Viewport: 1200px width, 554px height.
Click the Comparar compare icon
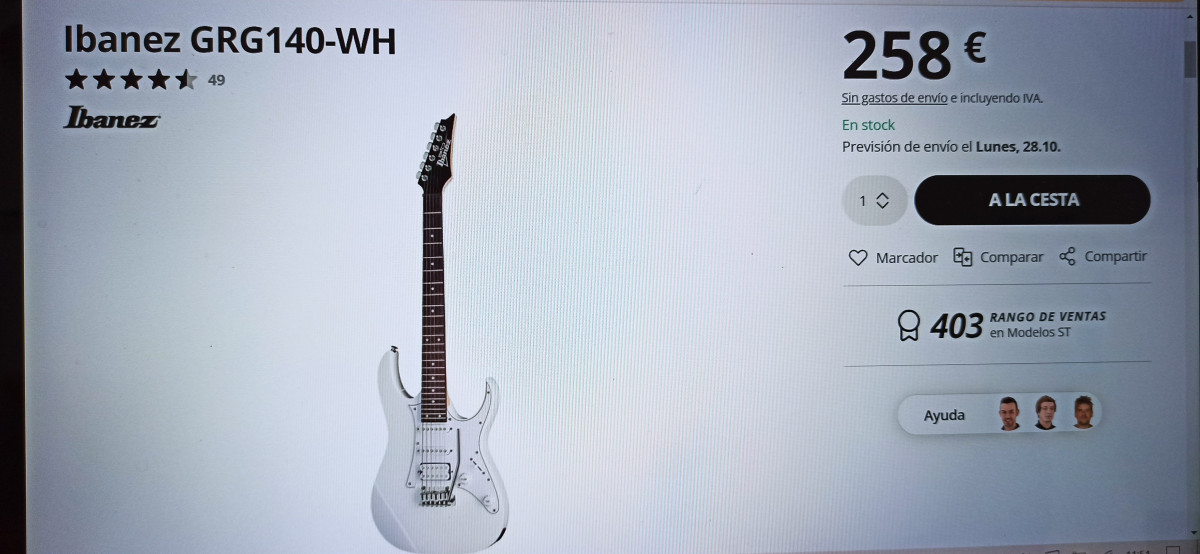(963, 256)
